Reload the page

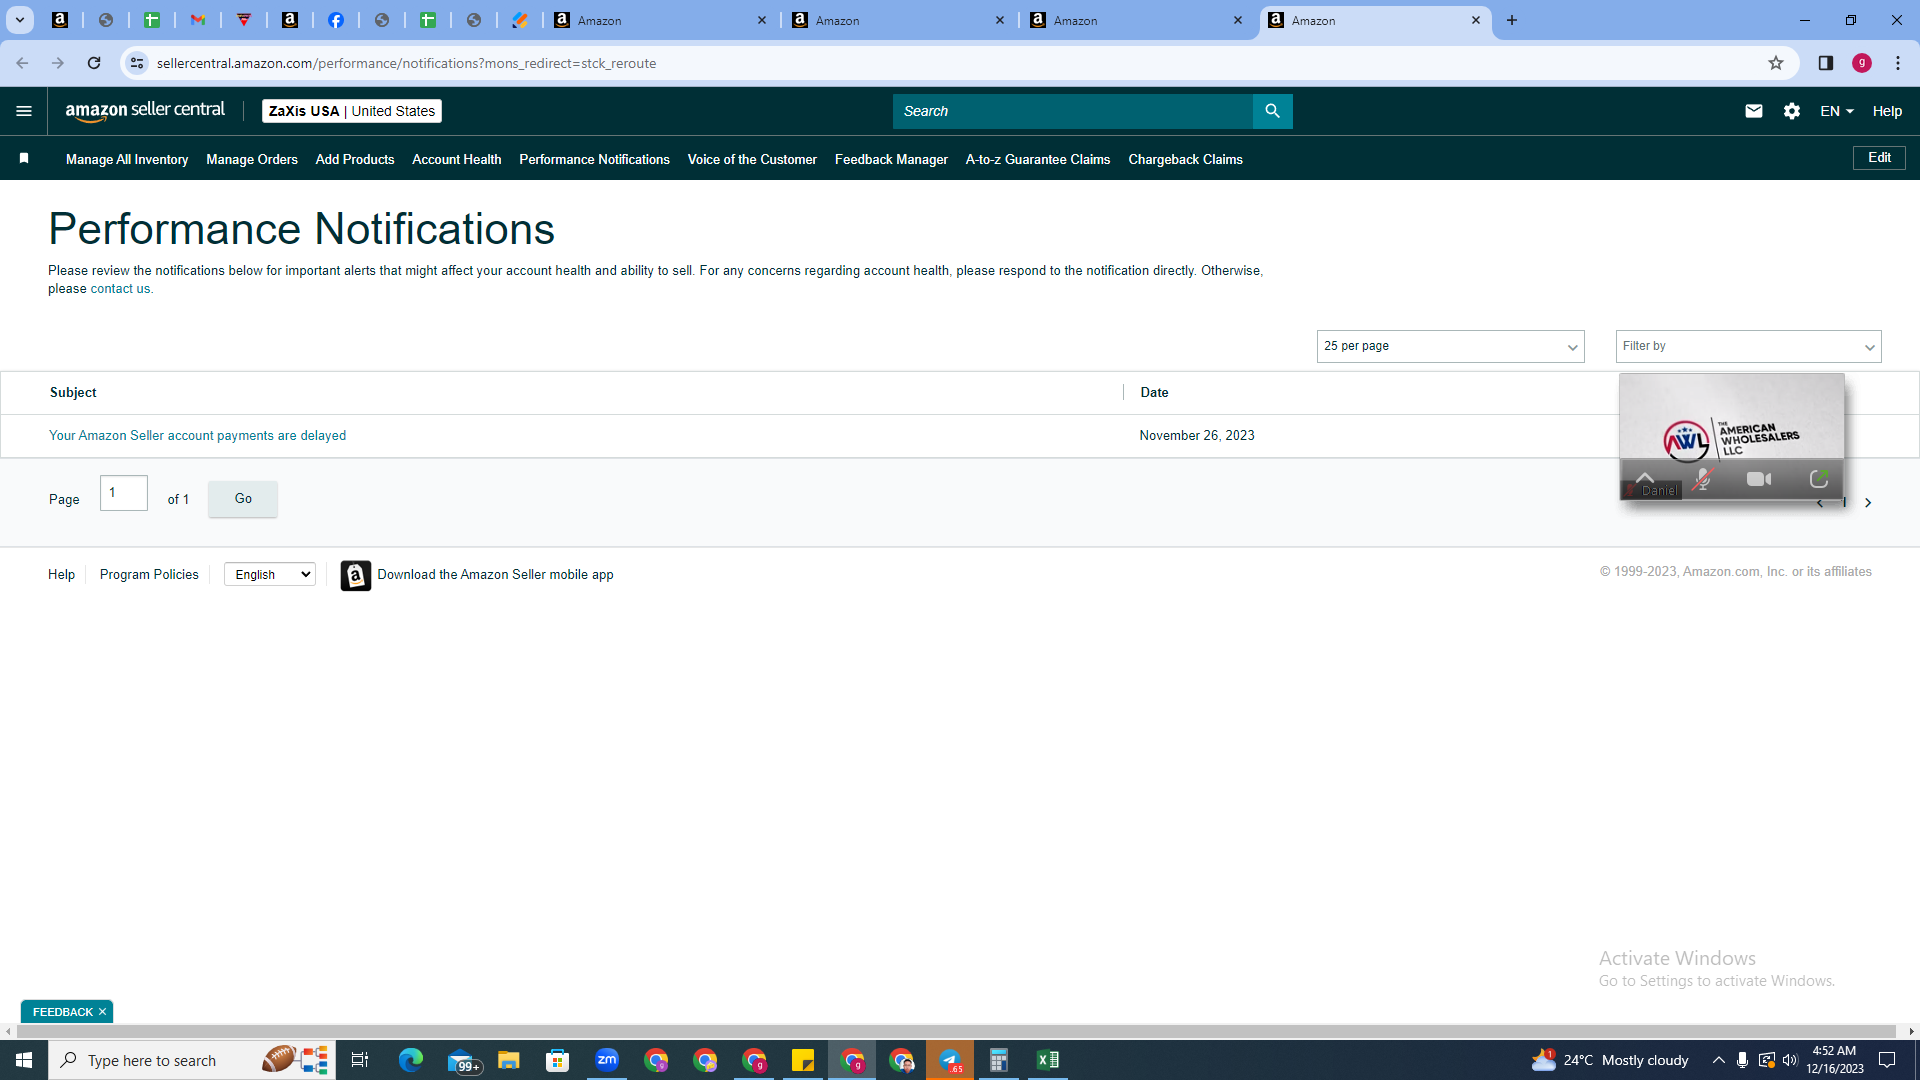click(x=94, y=63)
